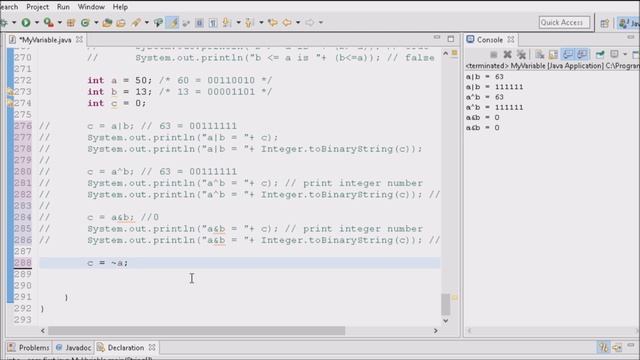640x360 pixels.
Task: Click the Next Annotation toolbar icon
Action: [227, 23]
